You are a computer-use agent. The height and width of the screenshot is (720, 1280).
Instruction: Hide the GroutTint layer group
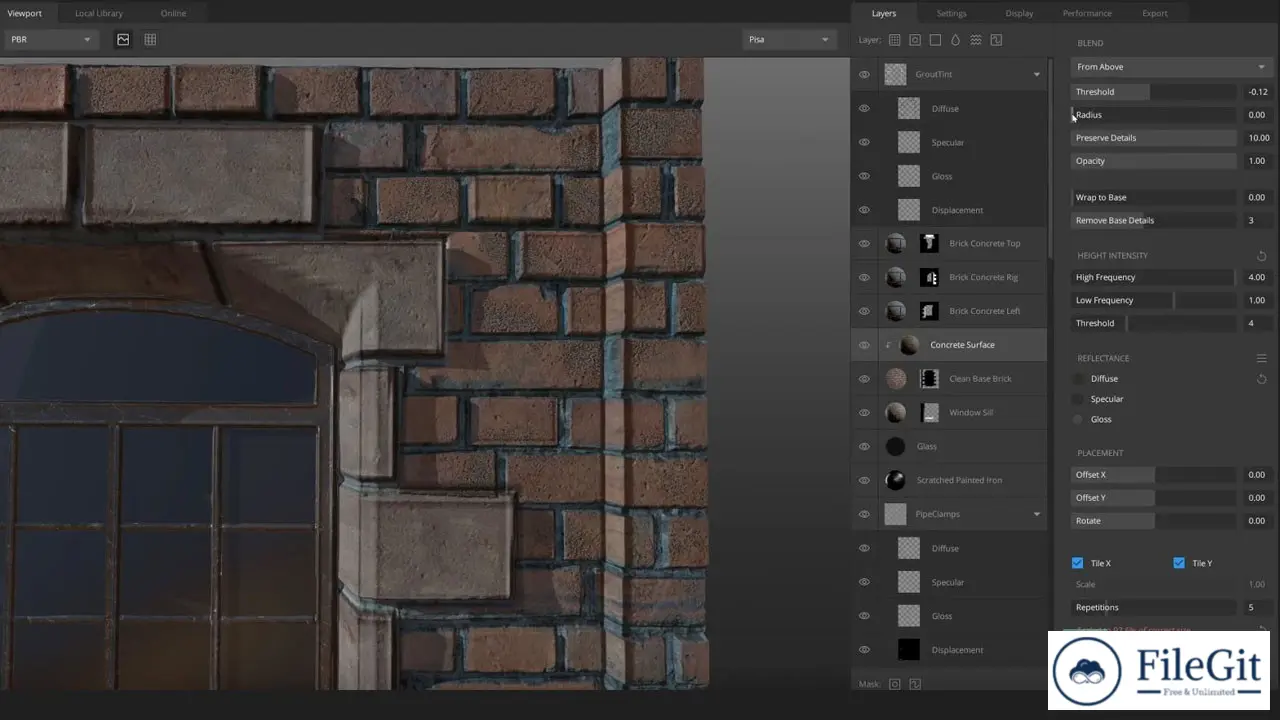pyautogui.click(x=864, y=74)
